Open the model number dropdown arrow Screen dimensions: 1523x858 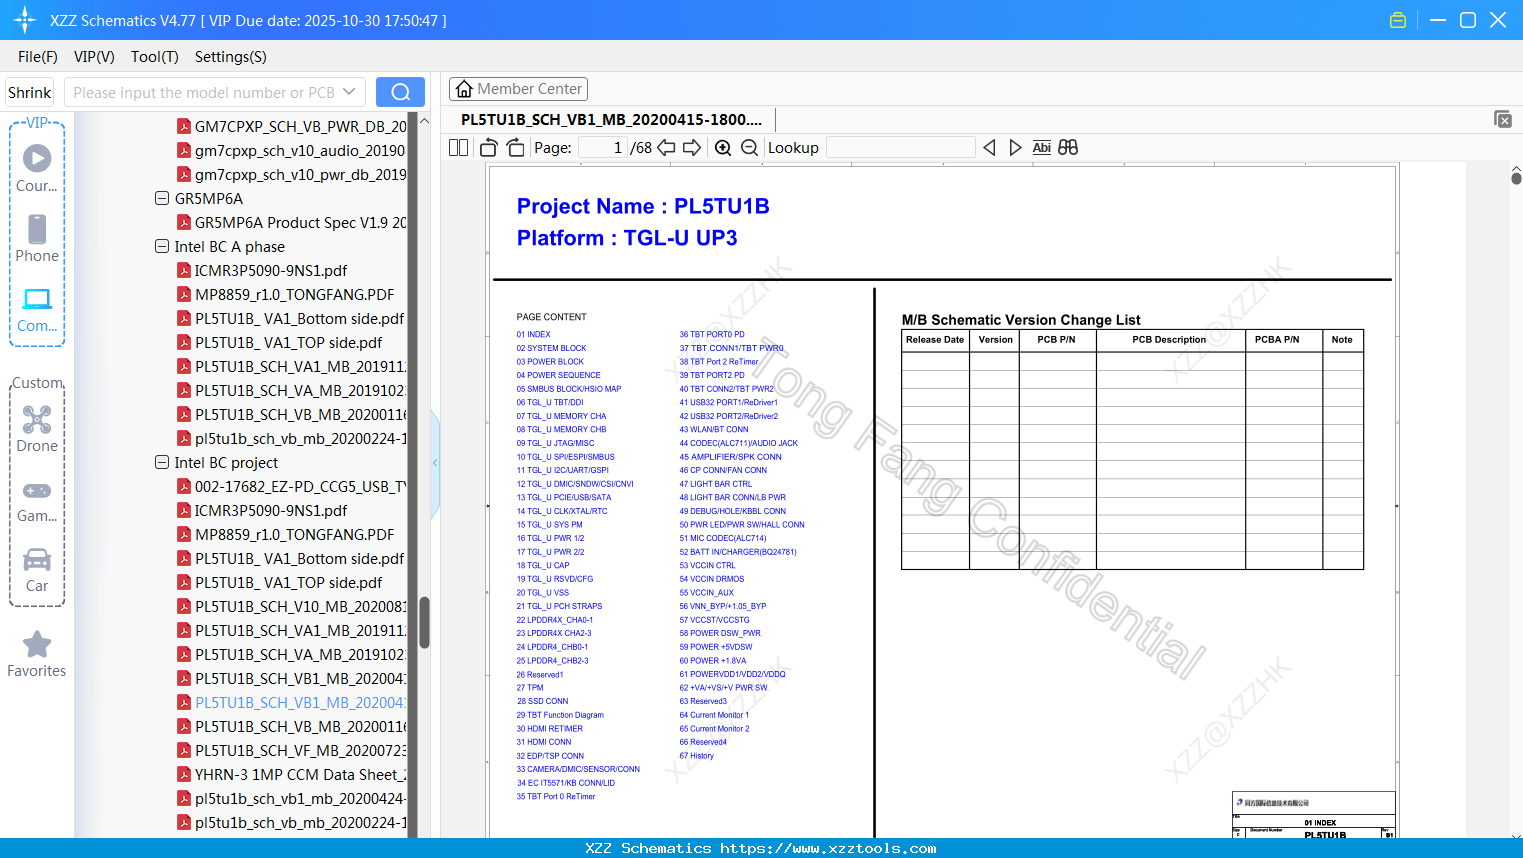349,92
